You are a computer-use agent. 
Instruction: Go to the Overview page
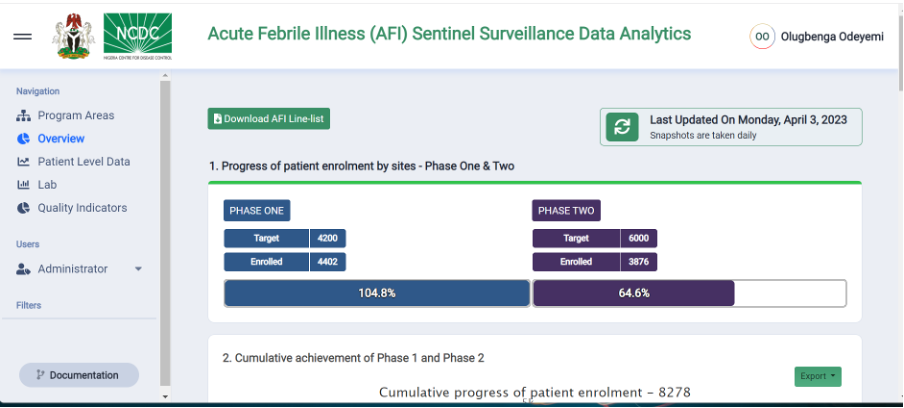[x=60, y=139]
